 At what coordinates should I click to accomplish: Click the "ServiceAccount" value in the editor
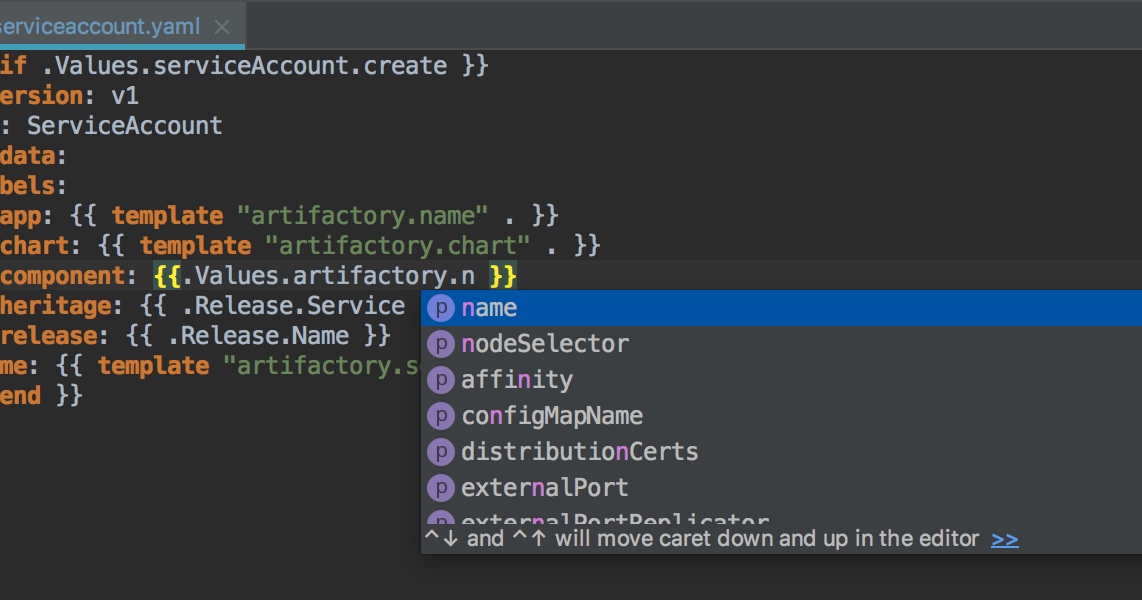(124, 125)
